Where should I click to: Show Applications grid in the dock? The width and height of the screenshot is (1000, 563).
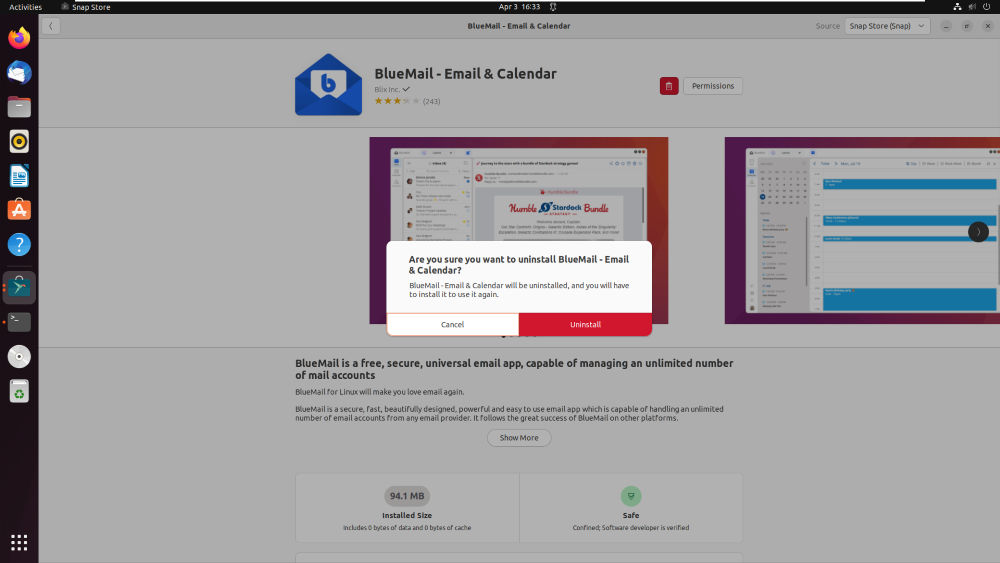(19, 543)
